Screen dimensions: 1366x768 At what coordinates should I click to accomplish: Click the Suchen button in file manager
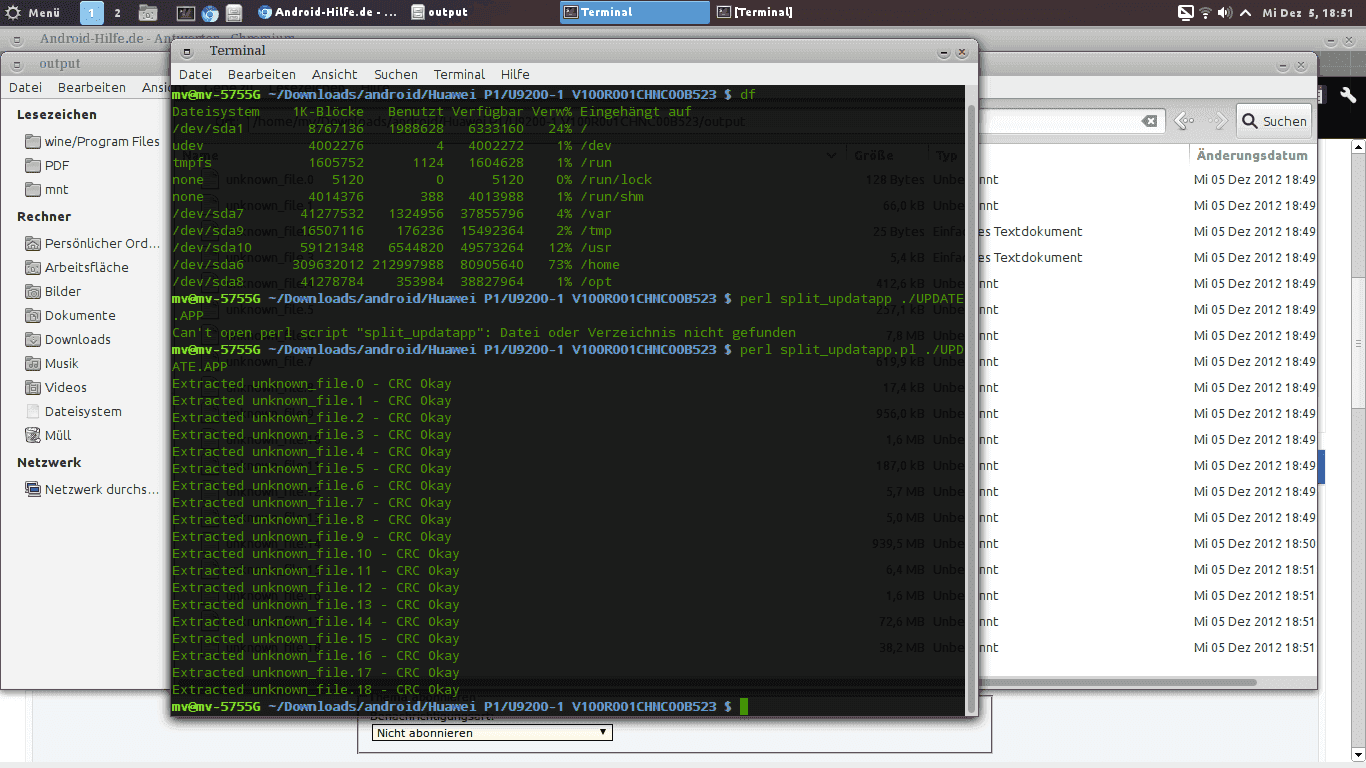point(1274,121)
